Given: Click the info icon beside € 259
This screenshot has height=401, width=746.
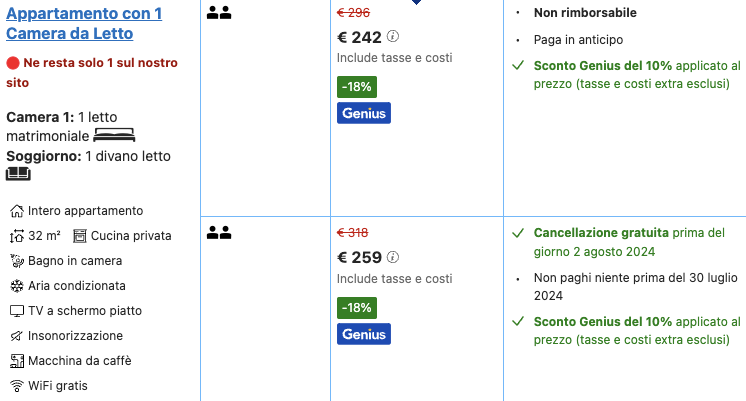Looking at the screenshot, I should click(x=393, y=257).
